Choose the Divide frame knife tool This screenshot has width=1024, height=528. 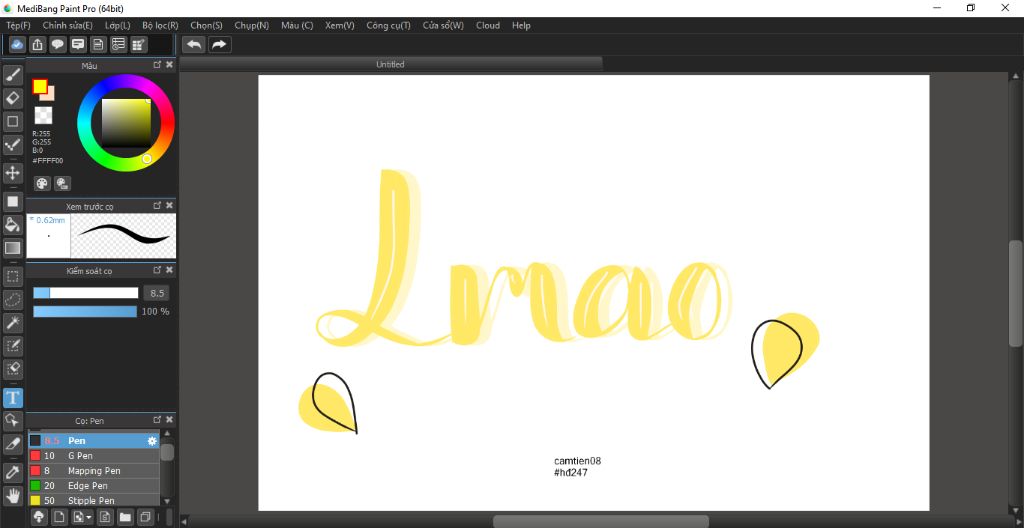pyautogui.click(x=12, y=443)
